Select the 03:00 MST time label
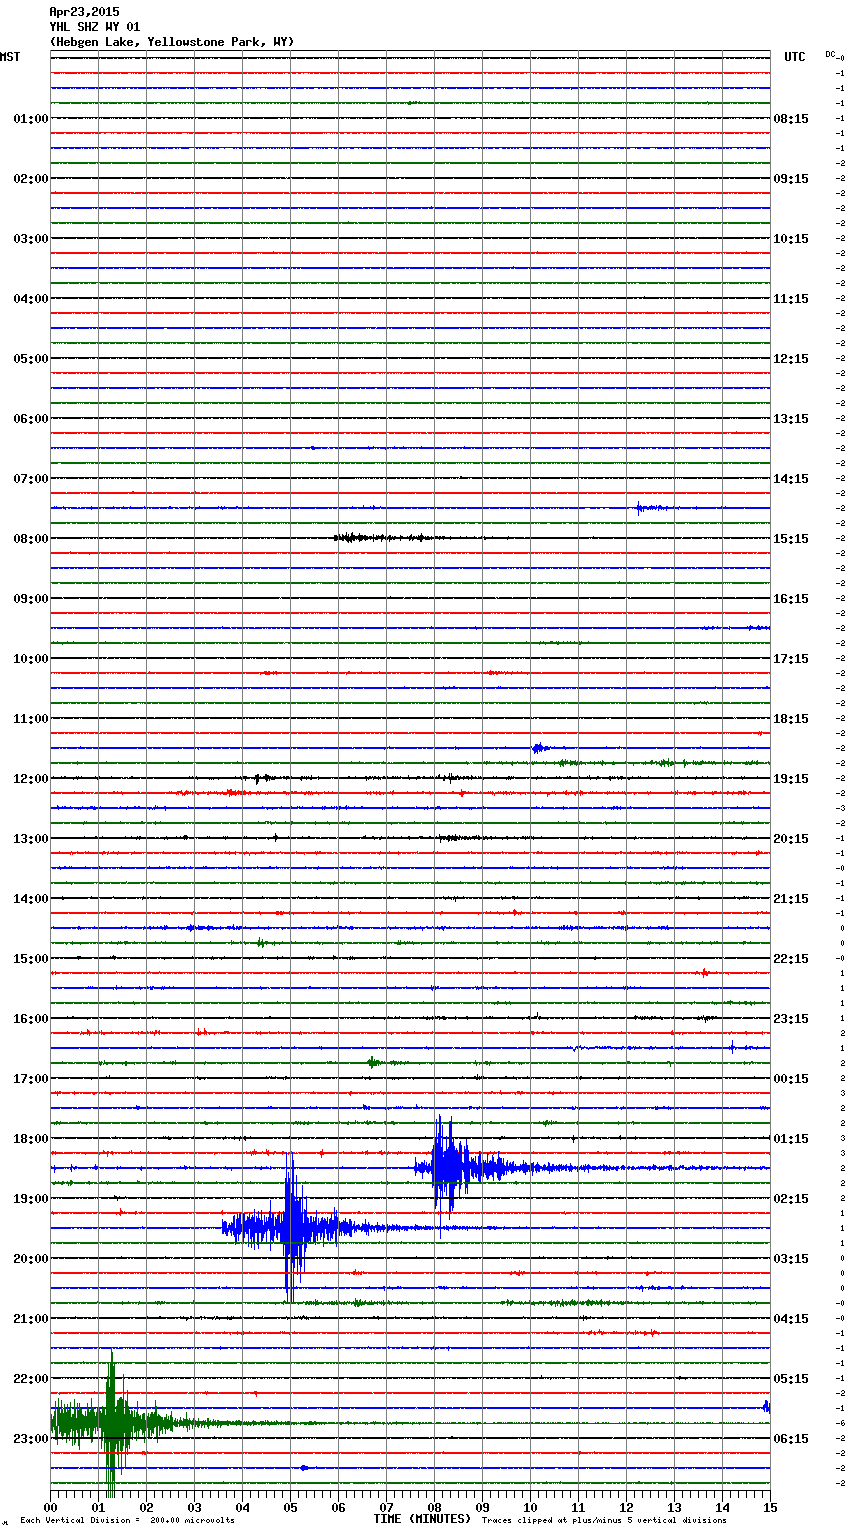 (x=31, y=238)
